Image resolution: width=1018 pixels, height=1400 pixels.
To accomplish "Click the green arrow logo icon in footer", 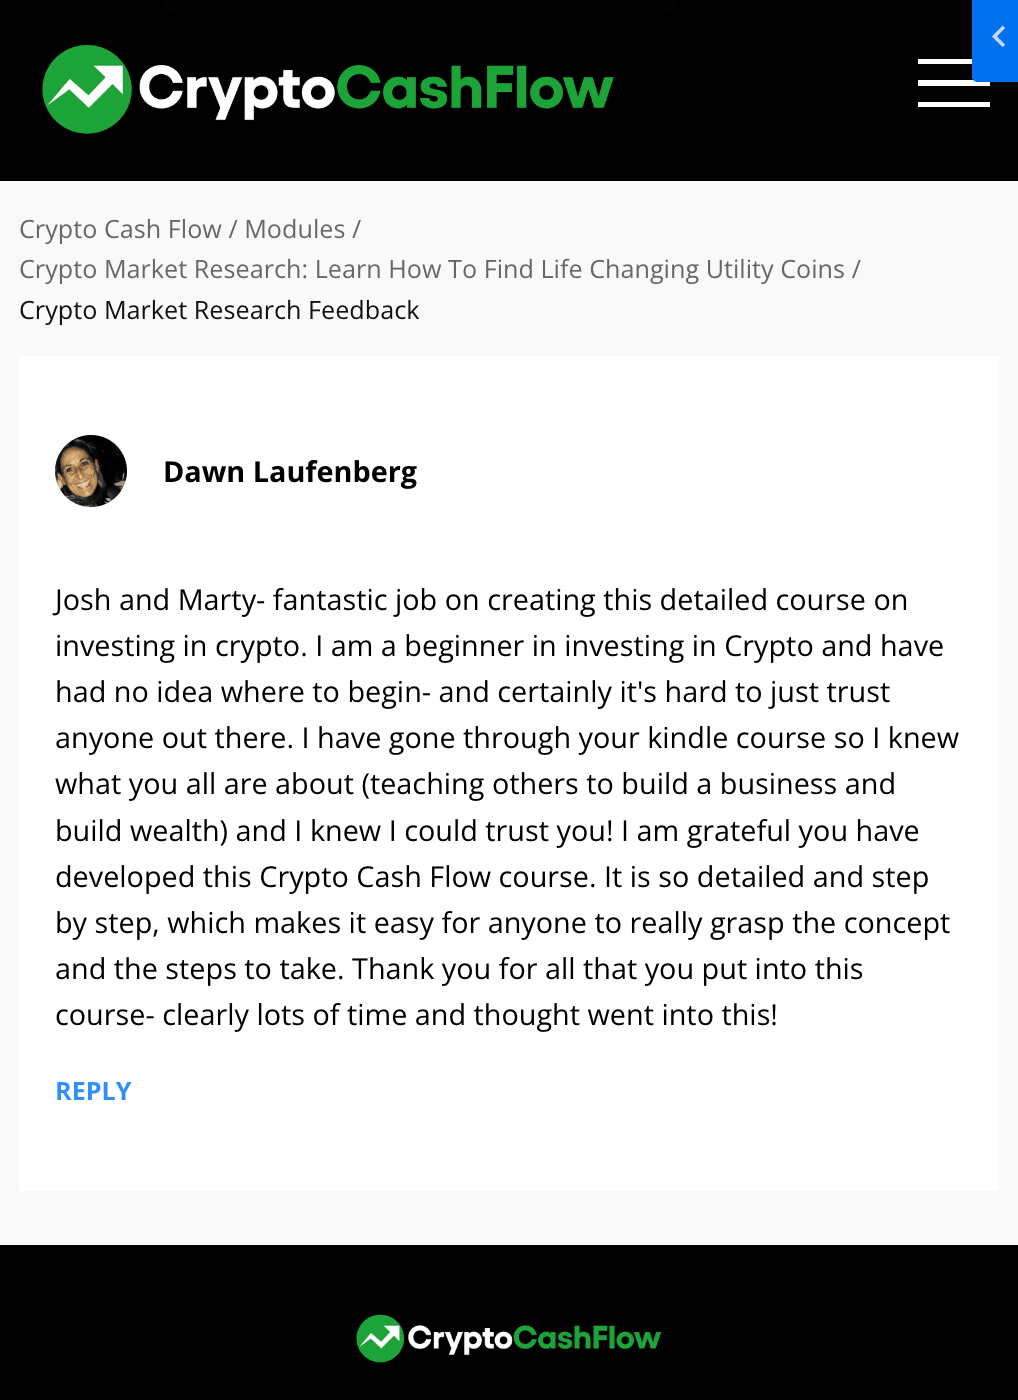I will [x=380, y=1338].
